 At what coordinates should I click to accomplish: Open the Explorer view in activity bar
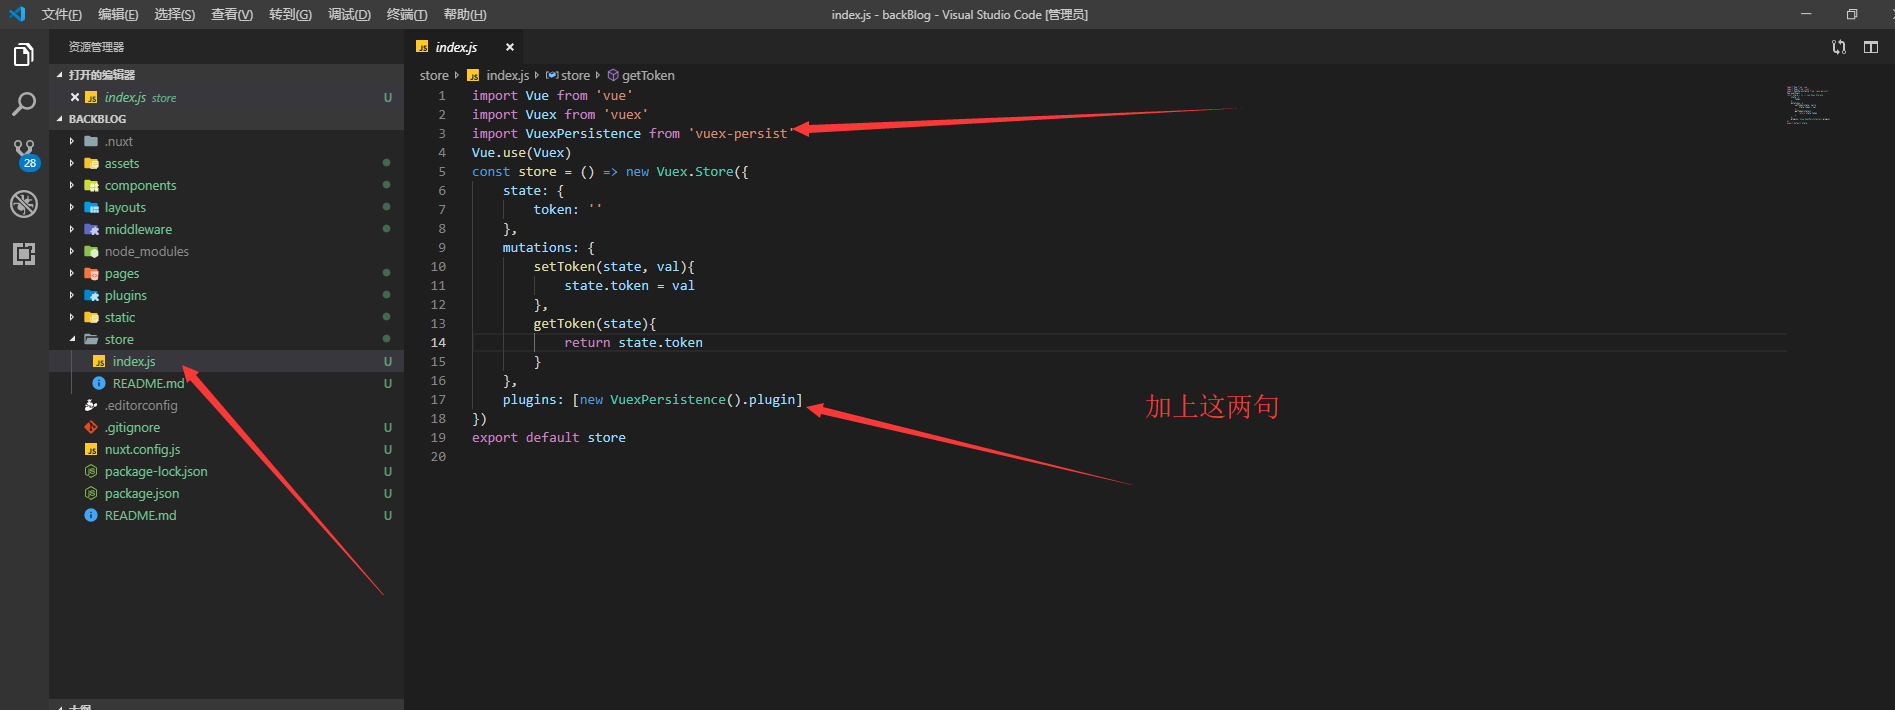pyautogui.click(x=24, y=55)
